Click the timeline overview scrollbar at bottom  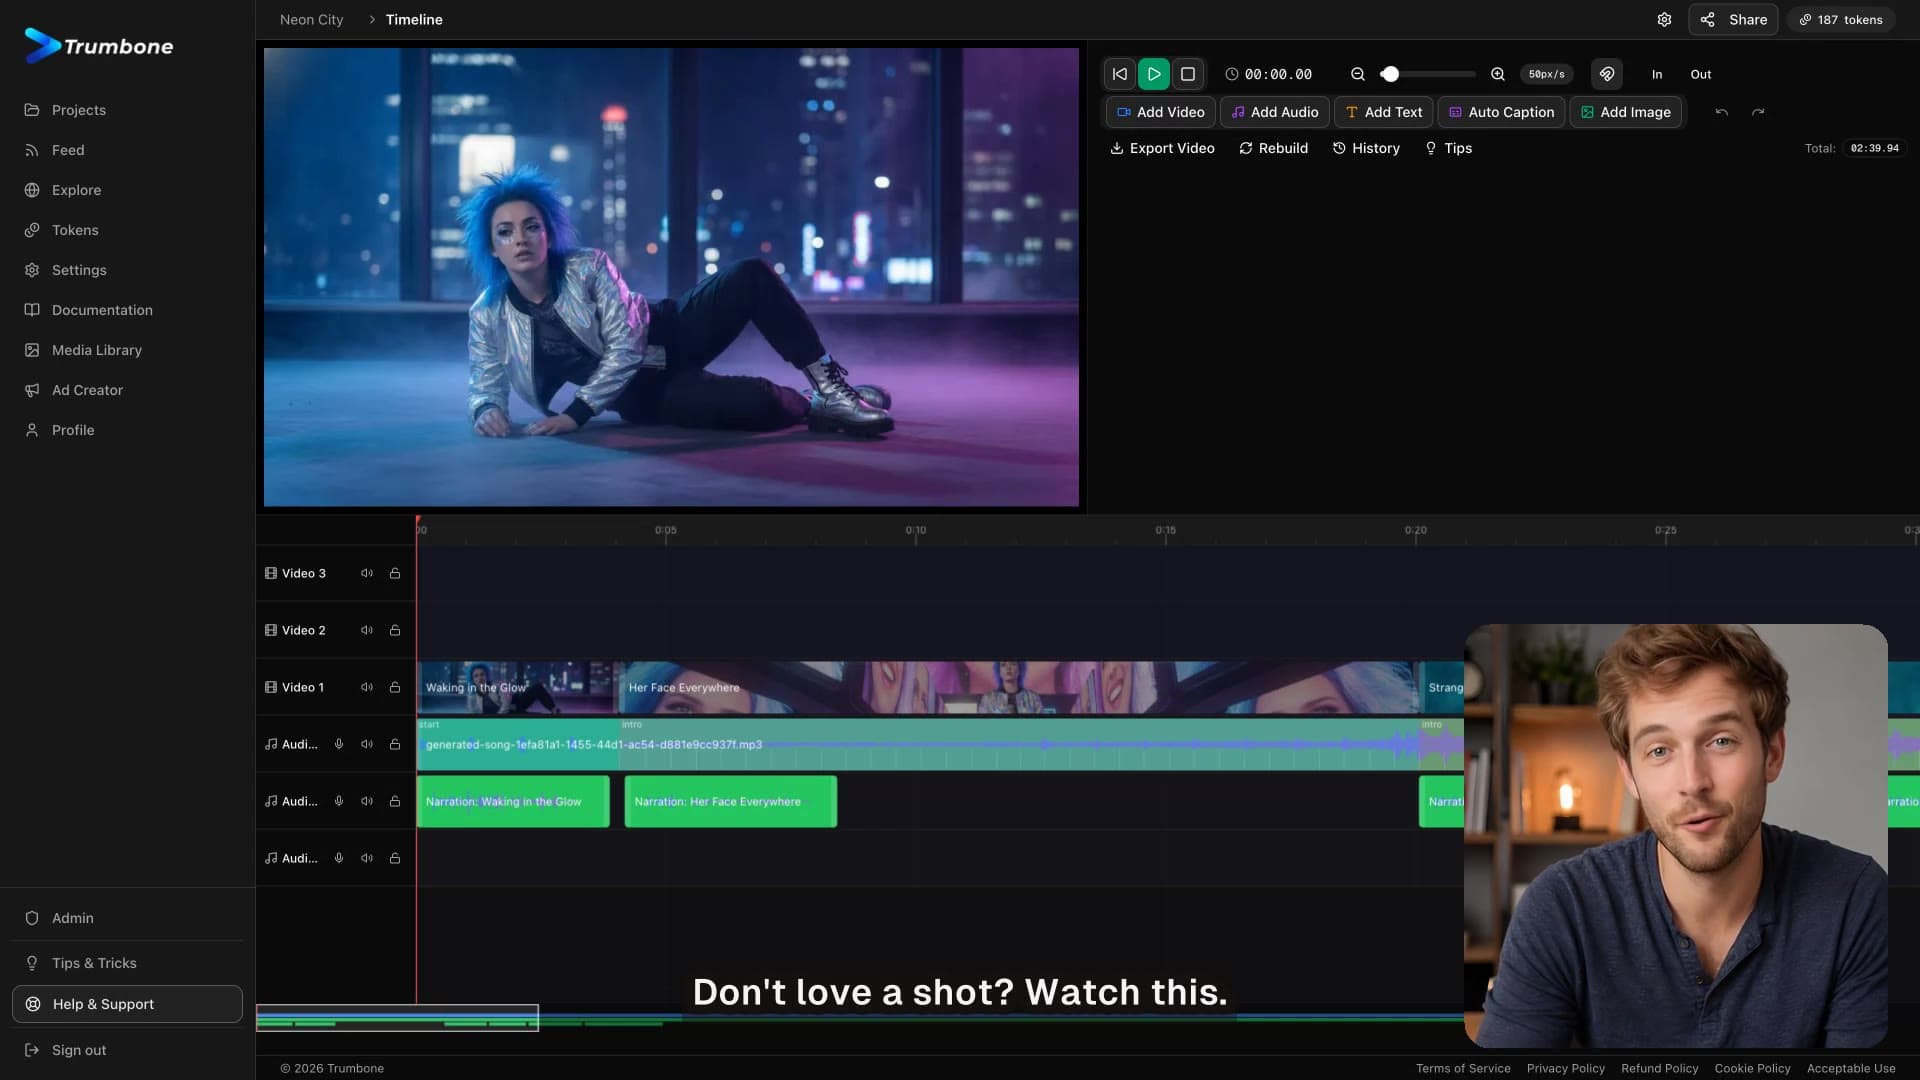point(397,1018)
